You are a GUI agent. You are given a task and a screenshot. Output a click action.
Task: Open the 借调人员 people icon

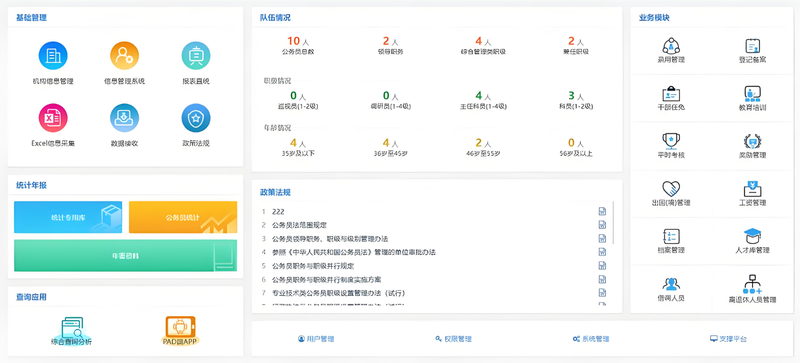point(671,283)
